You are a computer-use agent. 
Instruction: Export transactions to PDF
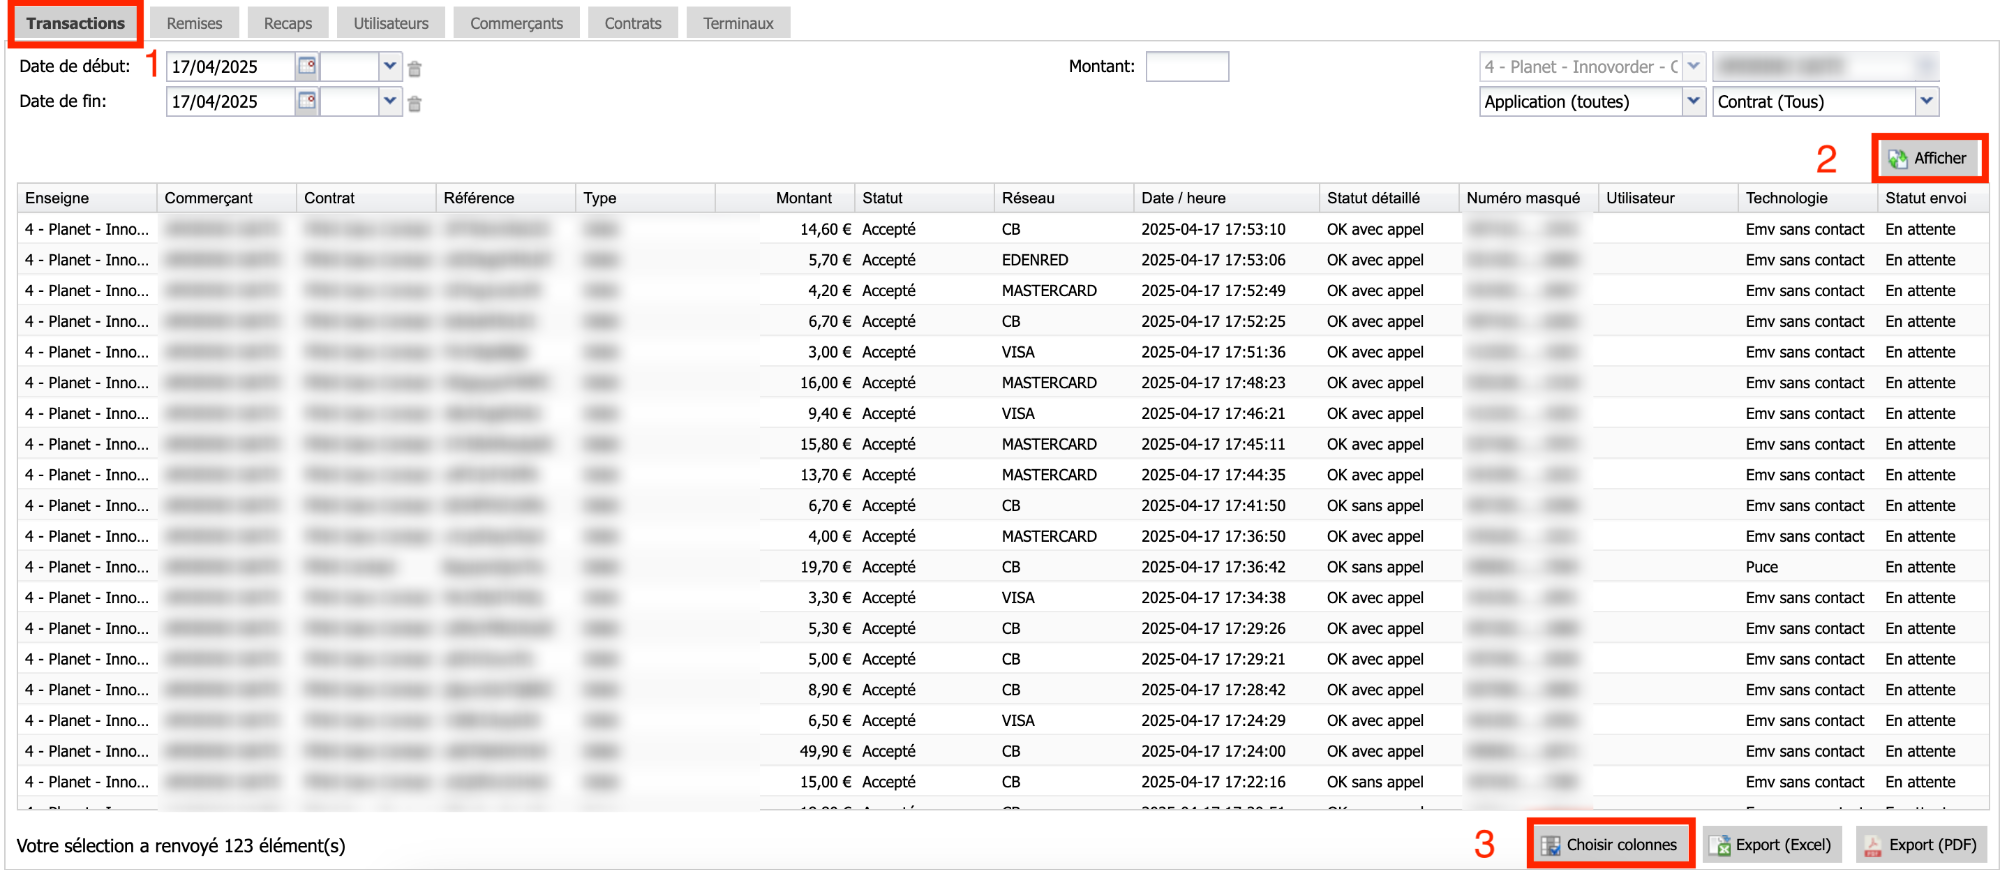point(1921,845)
